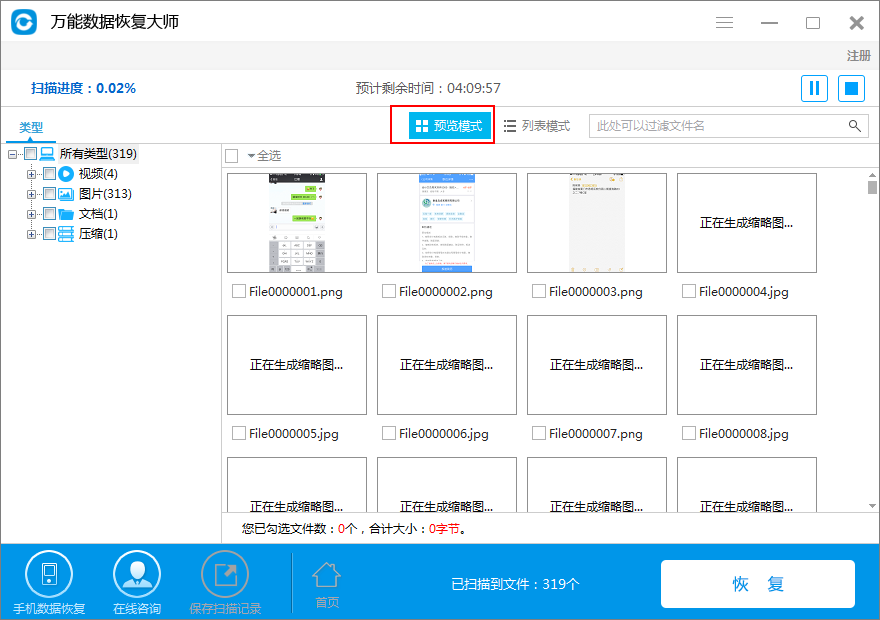Click the archive icon next to 压缩(1)
Viewport: 880px width, 620px height.
tap(66, 234)
